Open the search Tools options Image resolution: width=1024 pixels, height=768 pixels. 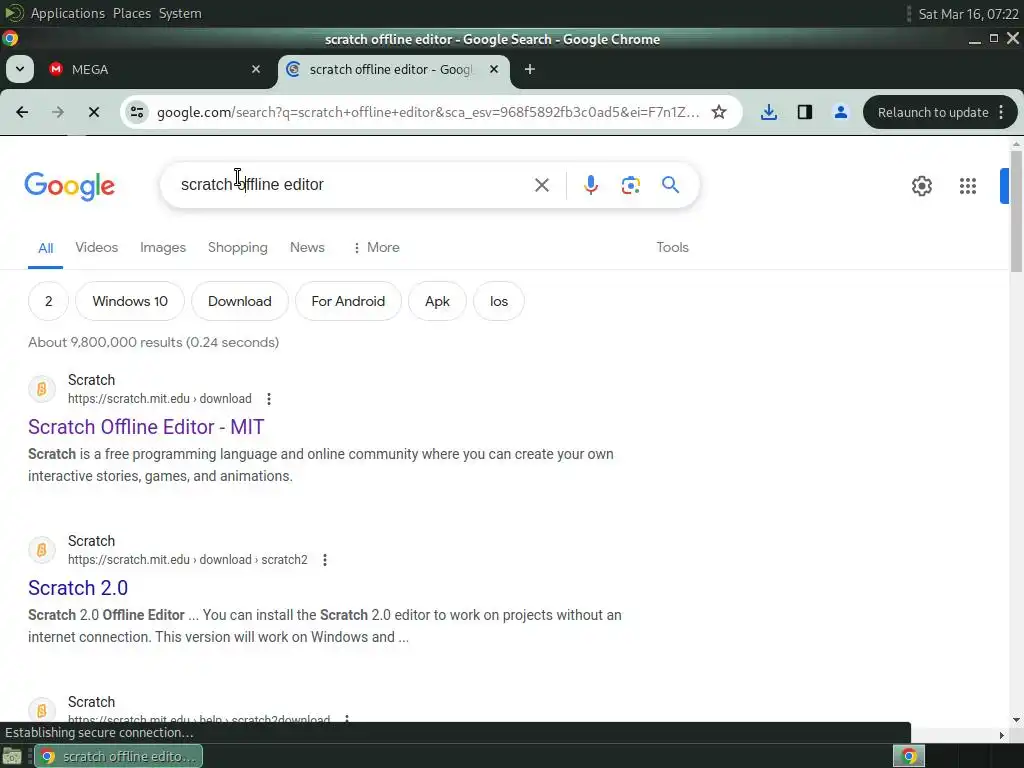pyautogui.click(x=672, y=248)
